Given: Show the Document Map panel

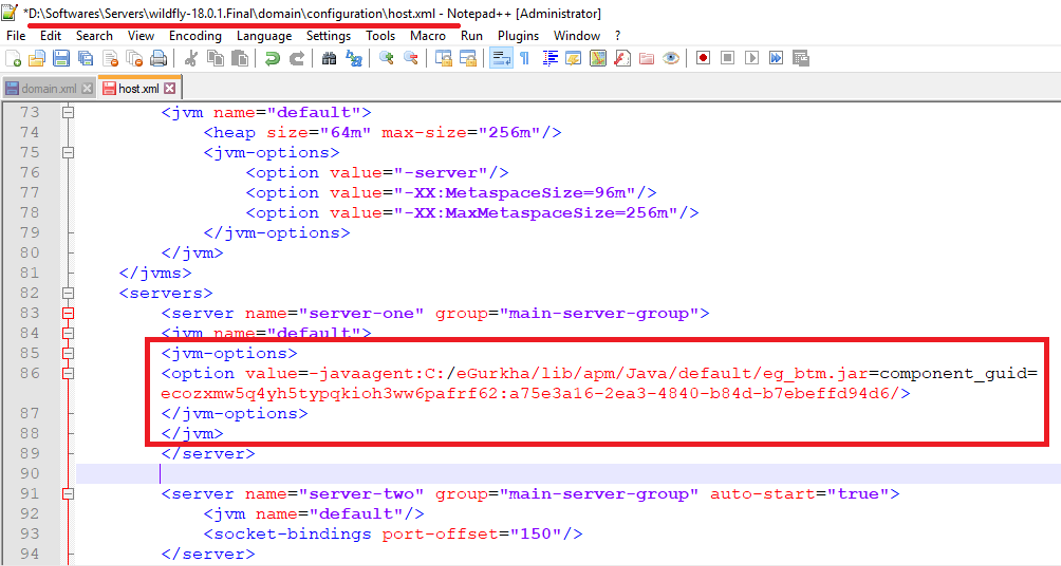Looking at the screenshot, I should pos(597,58).
